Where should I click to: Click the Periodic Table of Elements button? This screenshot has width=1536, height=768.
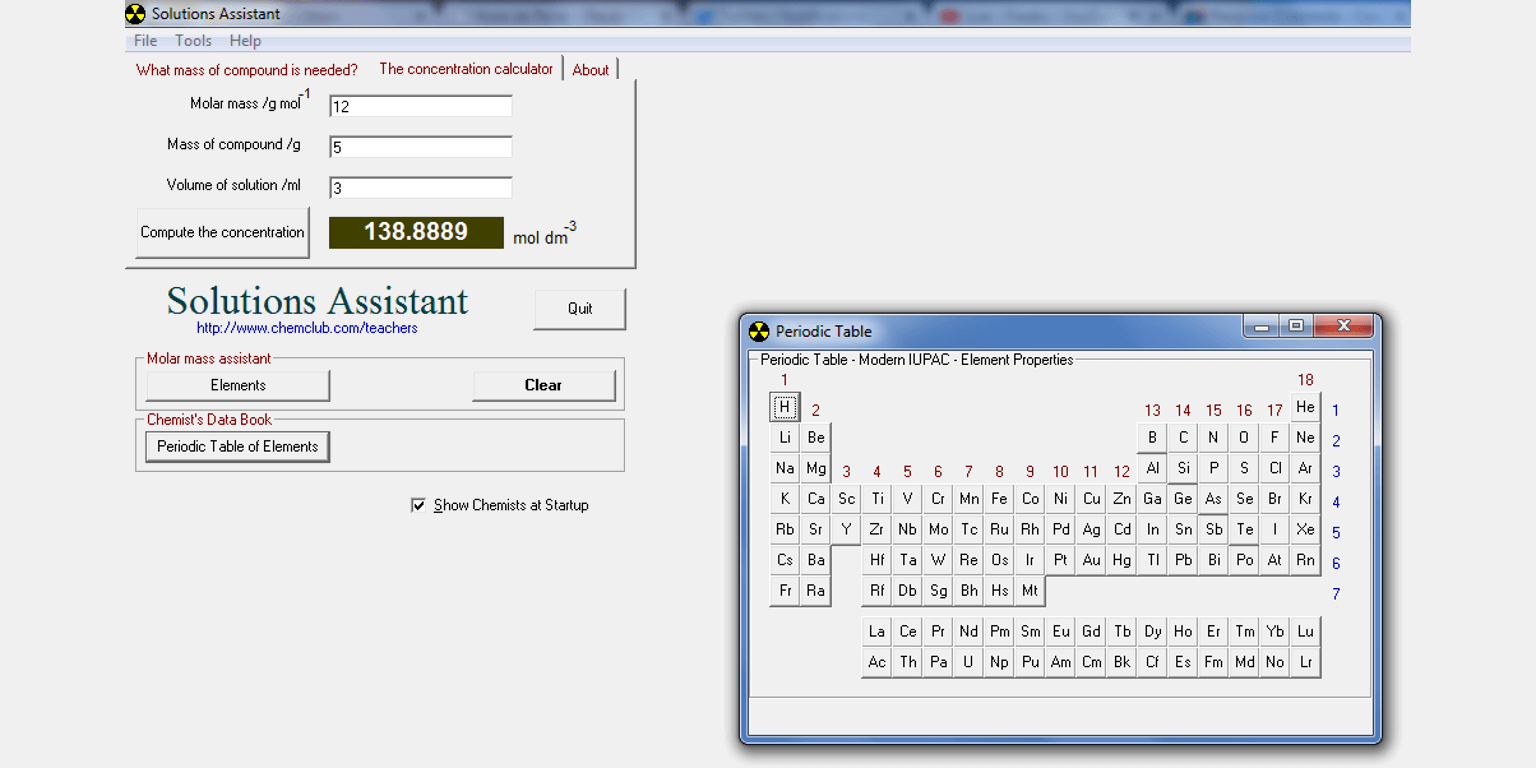pyautogui.click(x=237, y=447)
